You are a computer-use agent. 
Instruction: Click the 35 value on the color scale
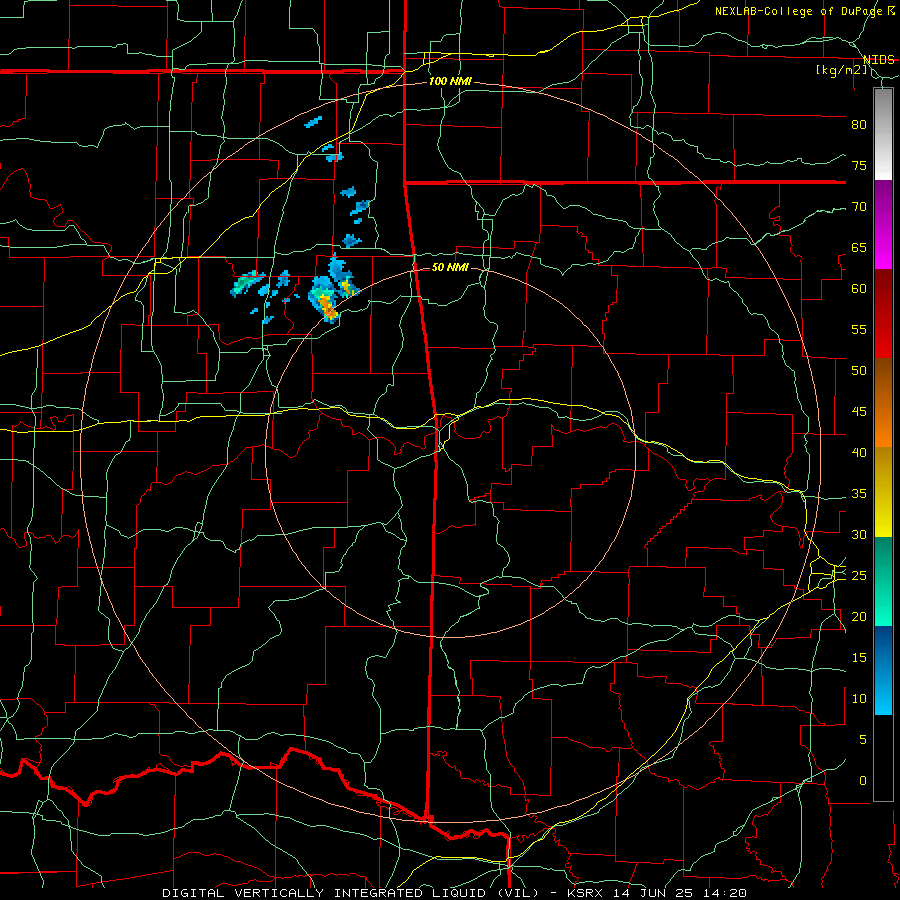(x=859, y=494)
